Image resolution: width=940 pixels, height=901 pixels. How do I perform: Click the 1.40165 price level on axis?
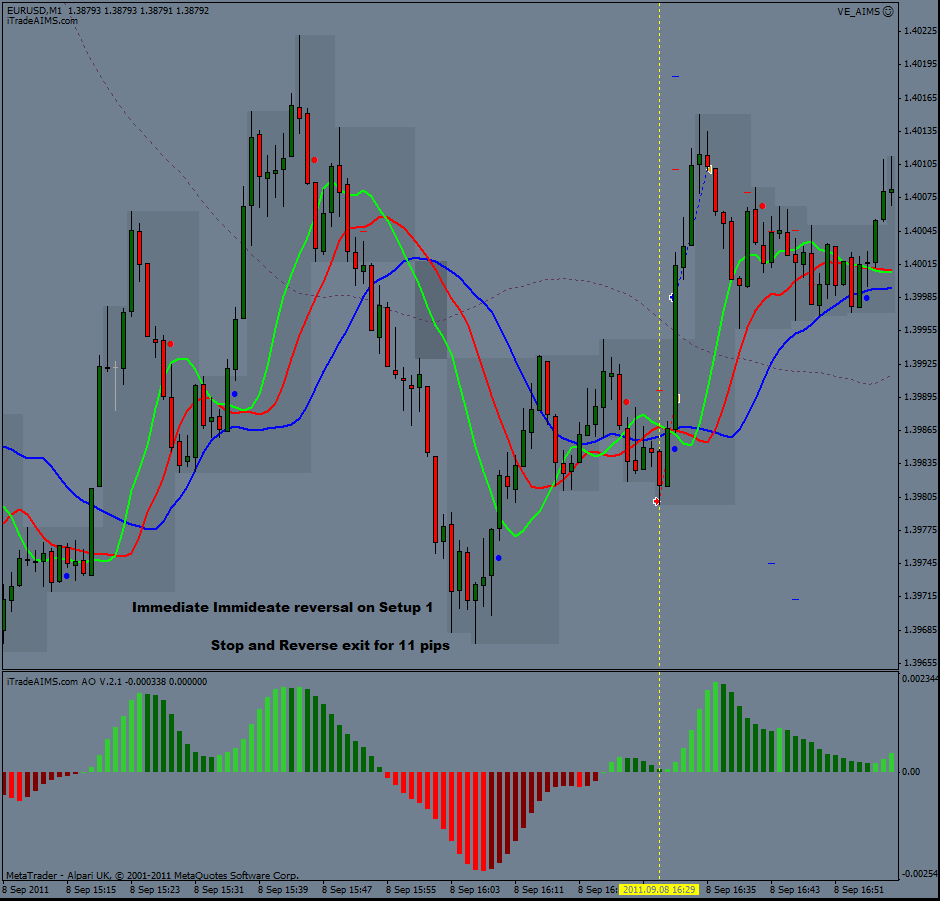click(x=920, y=97)
